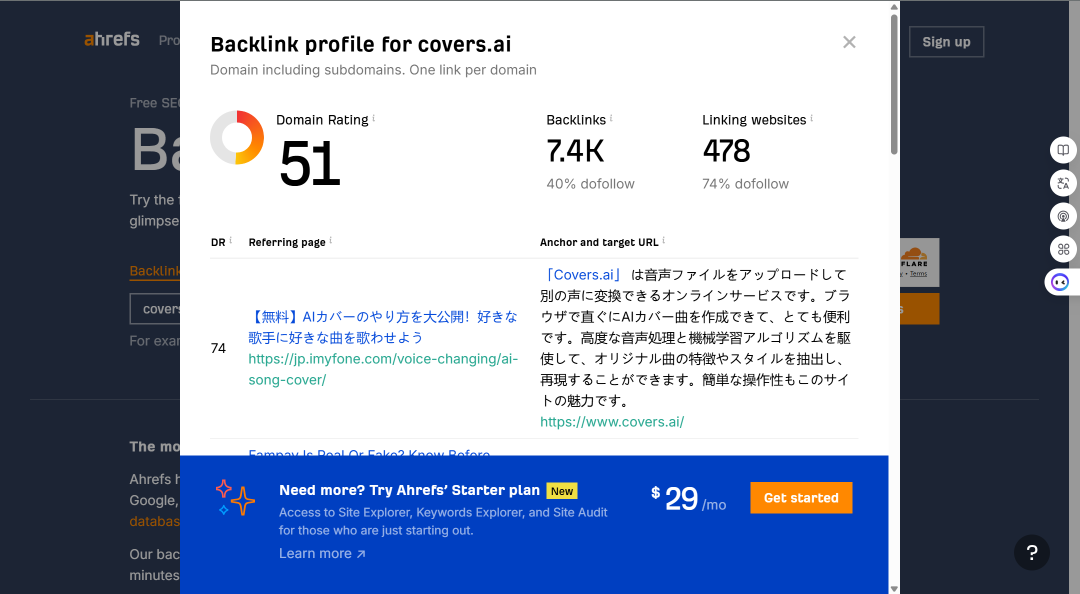
Task: Click the $29 /mo price
Action: (689, 499)
